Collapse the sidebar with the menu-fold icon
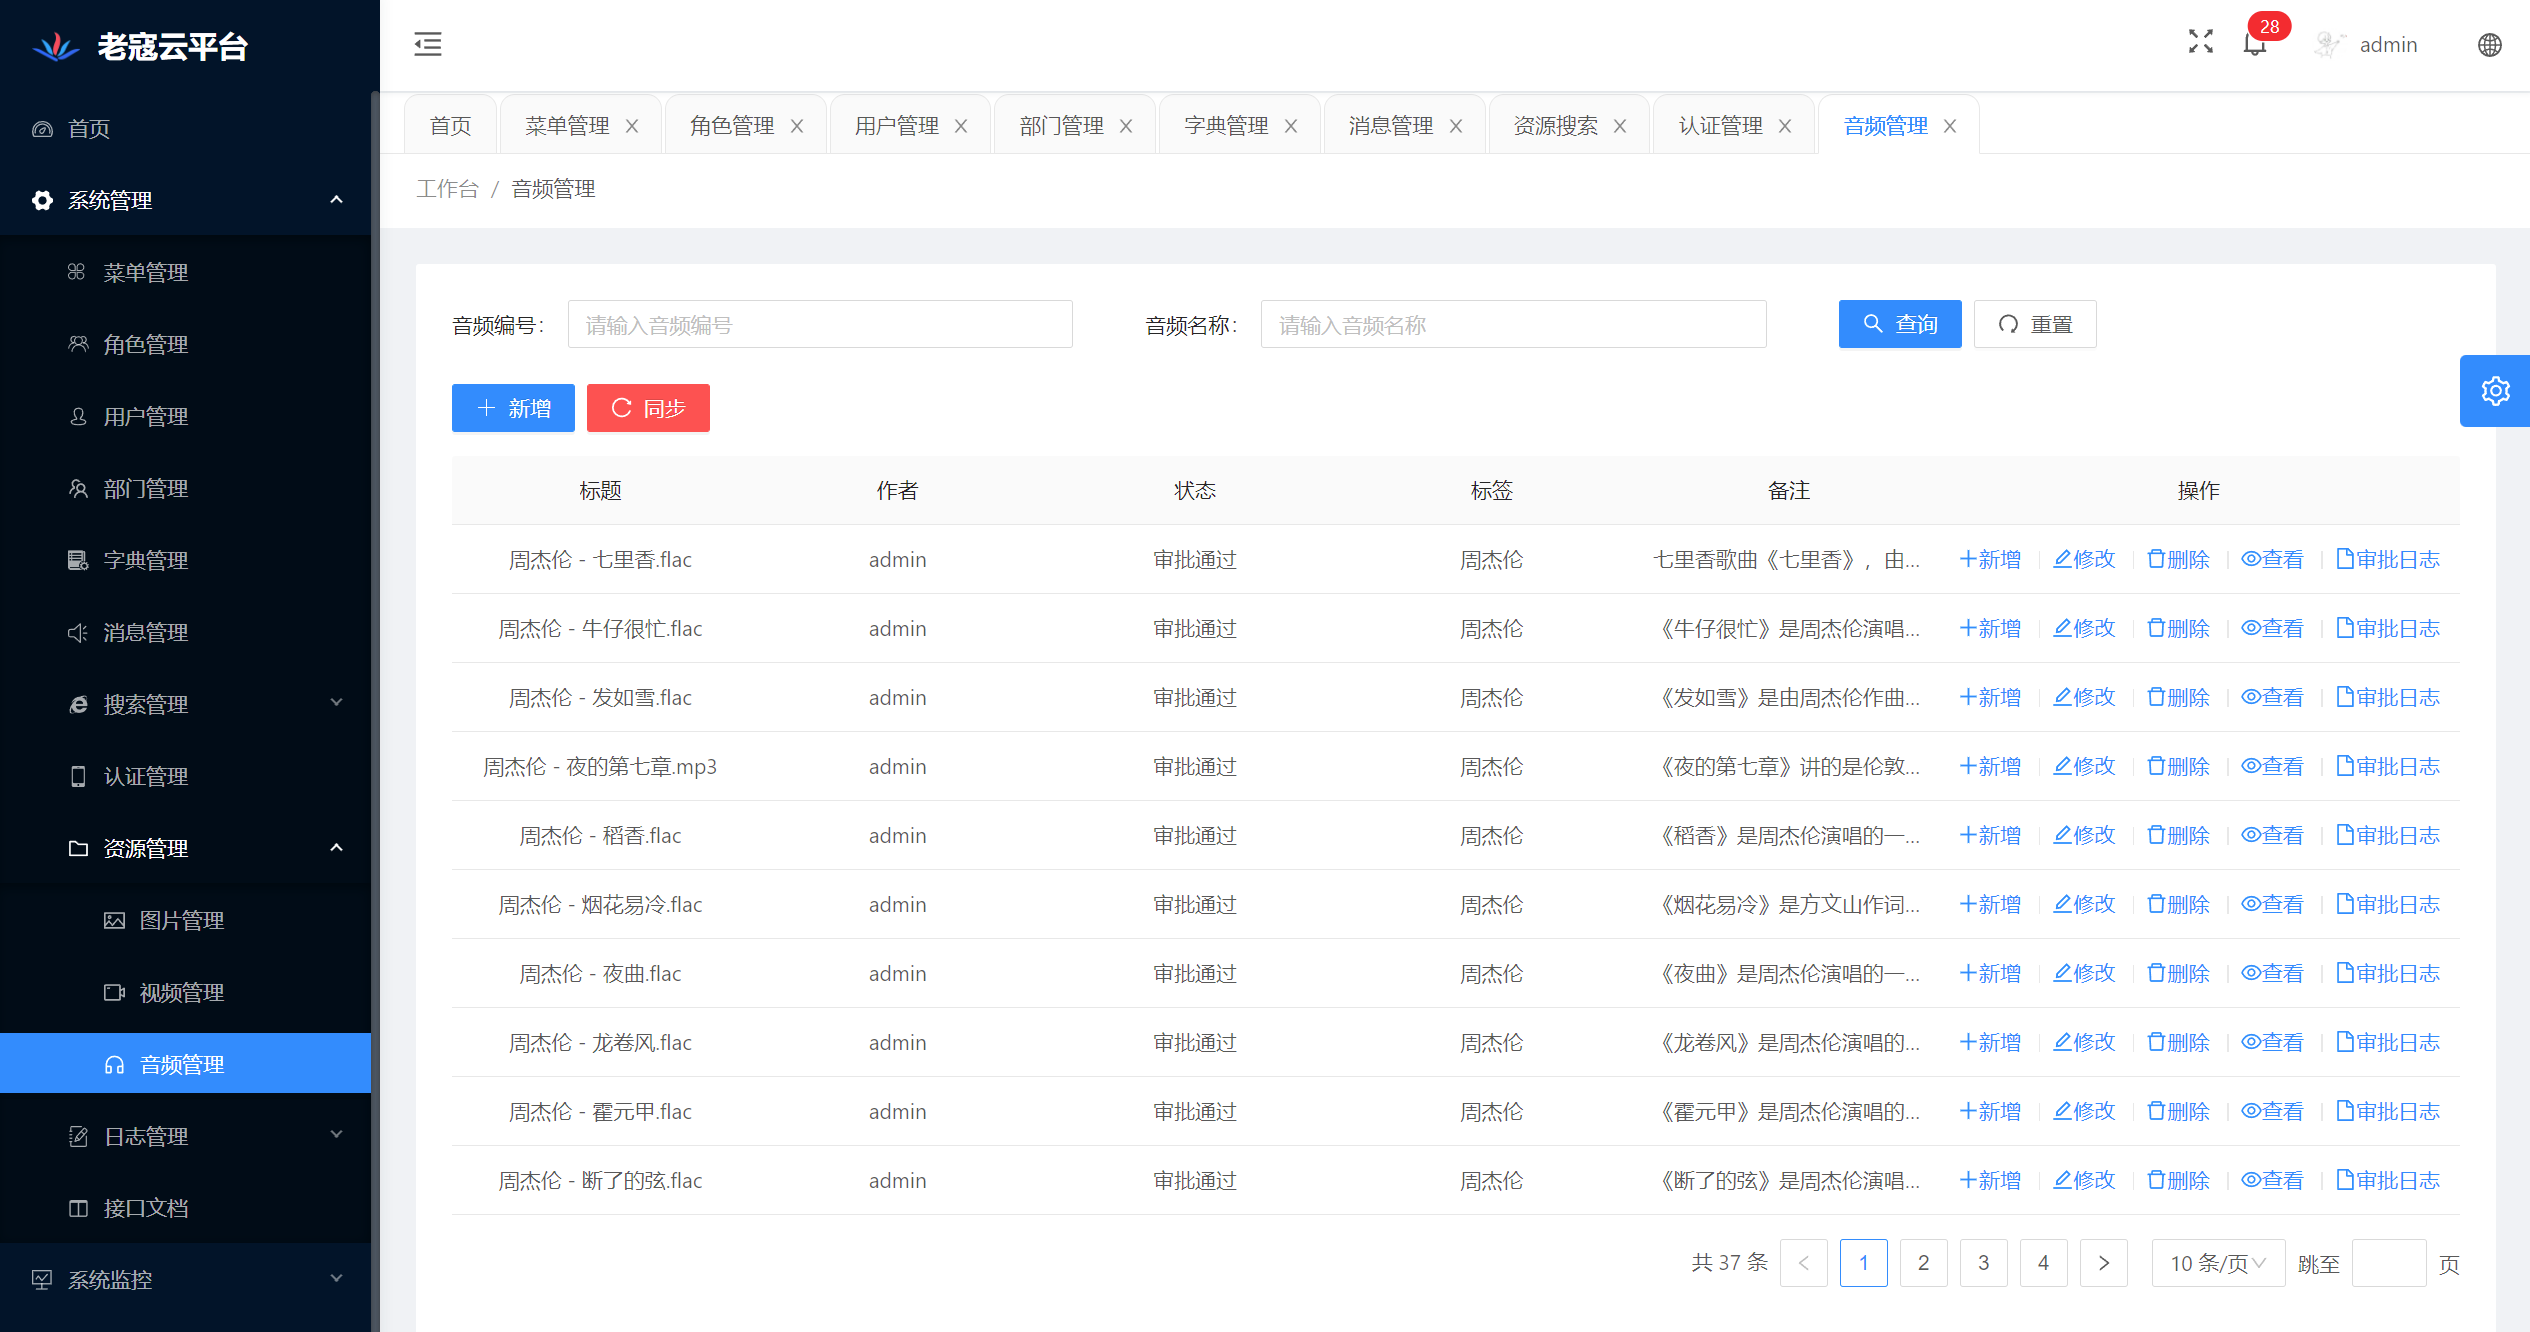 (427, 44)
